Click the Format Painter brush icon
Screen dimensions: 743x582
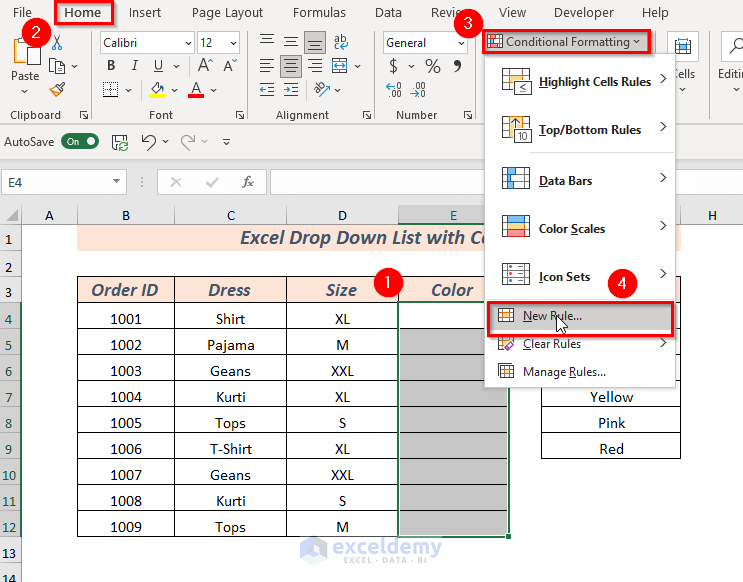(57, 89)
